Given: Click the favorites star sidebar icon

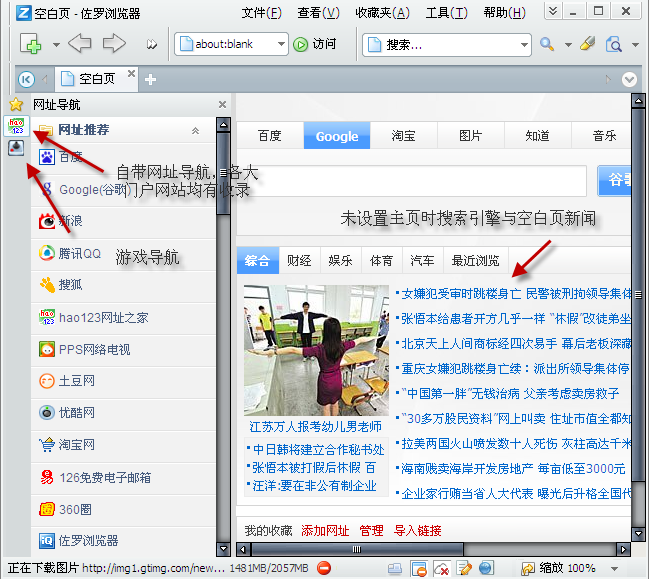Looking at the screenshot, I should click(x=16, y=104).
